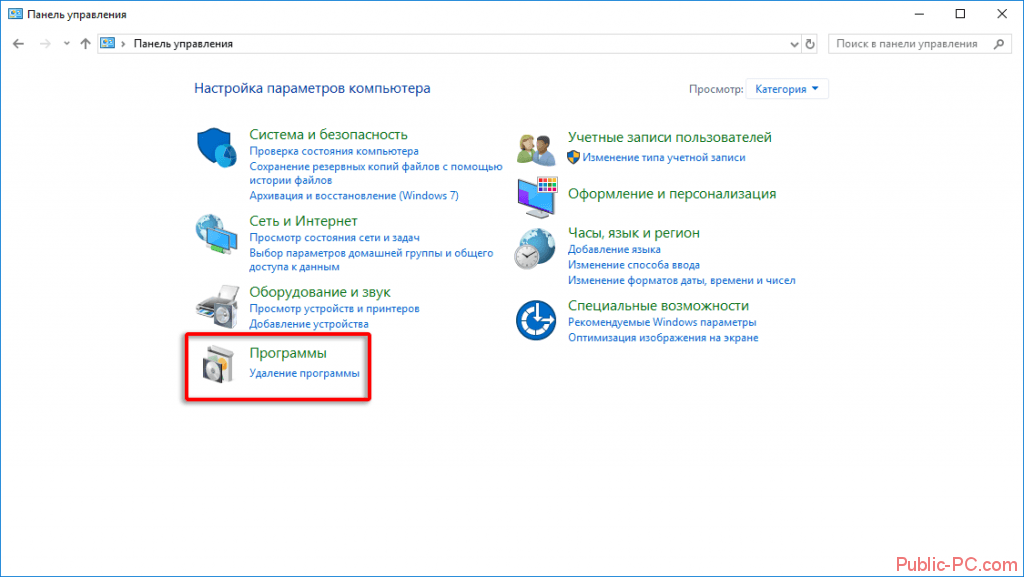This screenshot has height=577, width=1024.
Task: Click the Ease of Access blue icon
Action: (536, 320)
